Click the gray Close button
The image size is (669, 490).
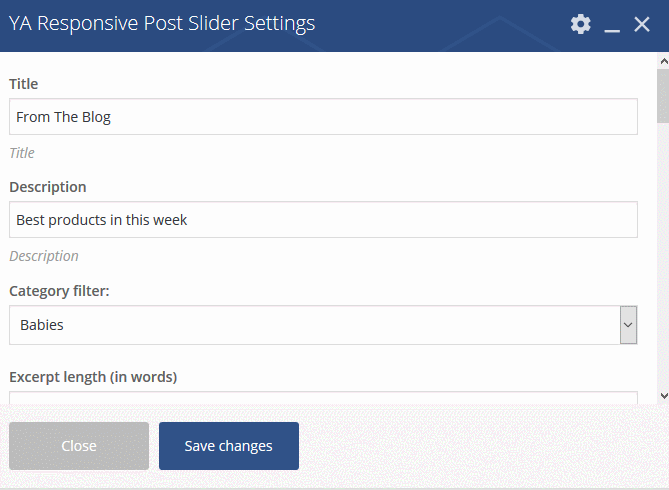[79, 446]
